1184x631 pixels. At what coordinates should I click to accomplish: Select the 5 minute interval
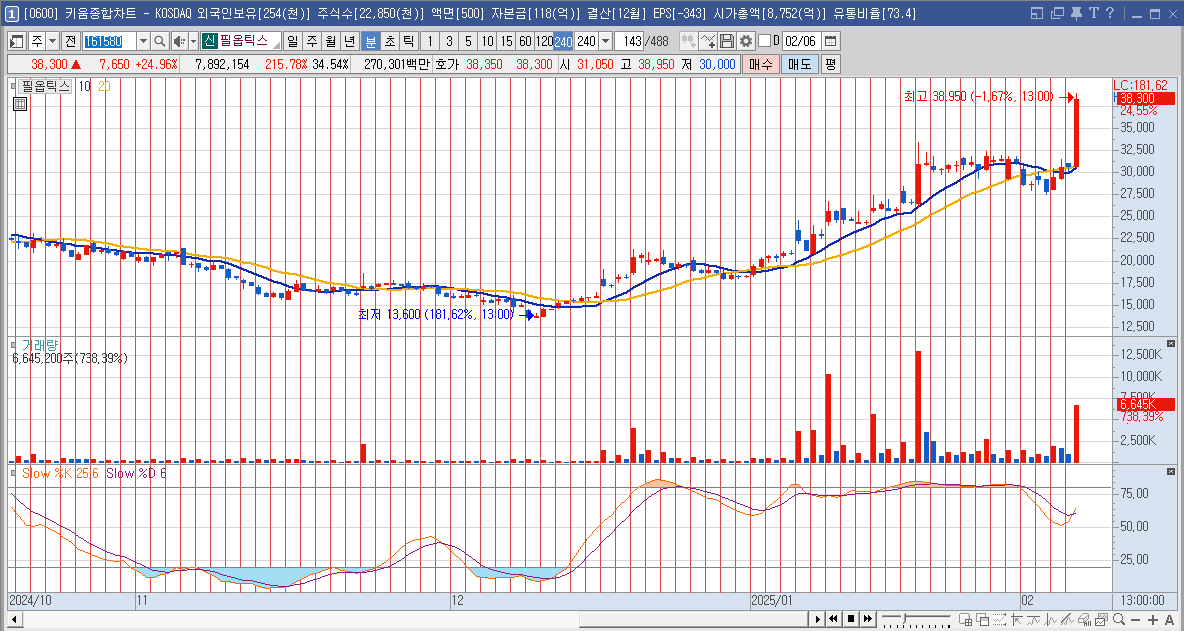[x=468, y=41]
